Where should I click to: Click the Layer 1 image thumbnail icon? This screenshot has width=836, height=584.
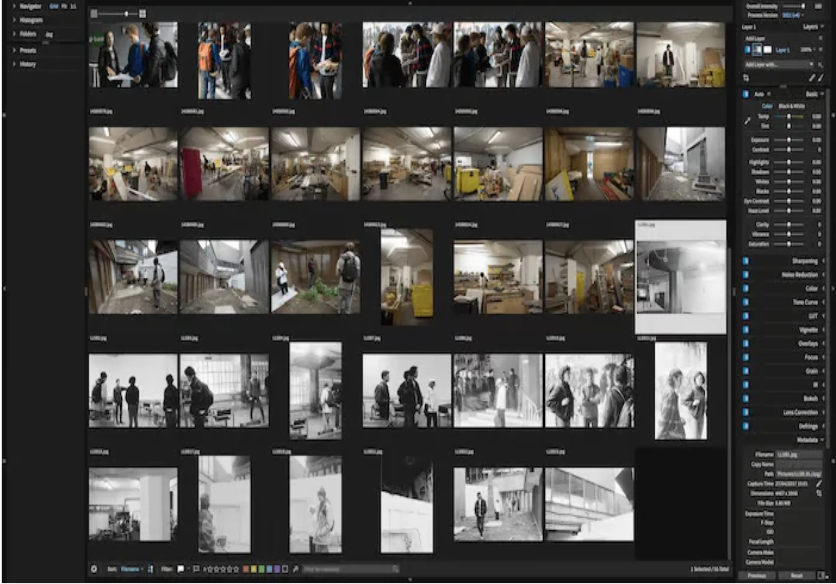pyautogui.click(x=757, y=50)
